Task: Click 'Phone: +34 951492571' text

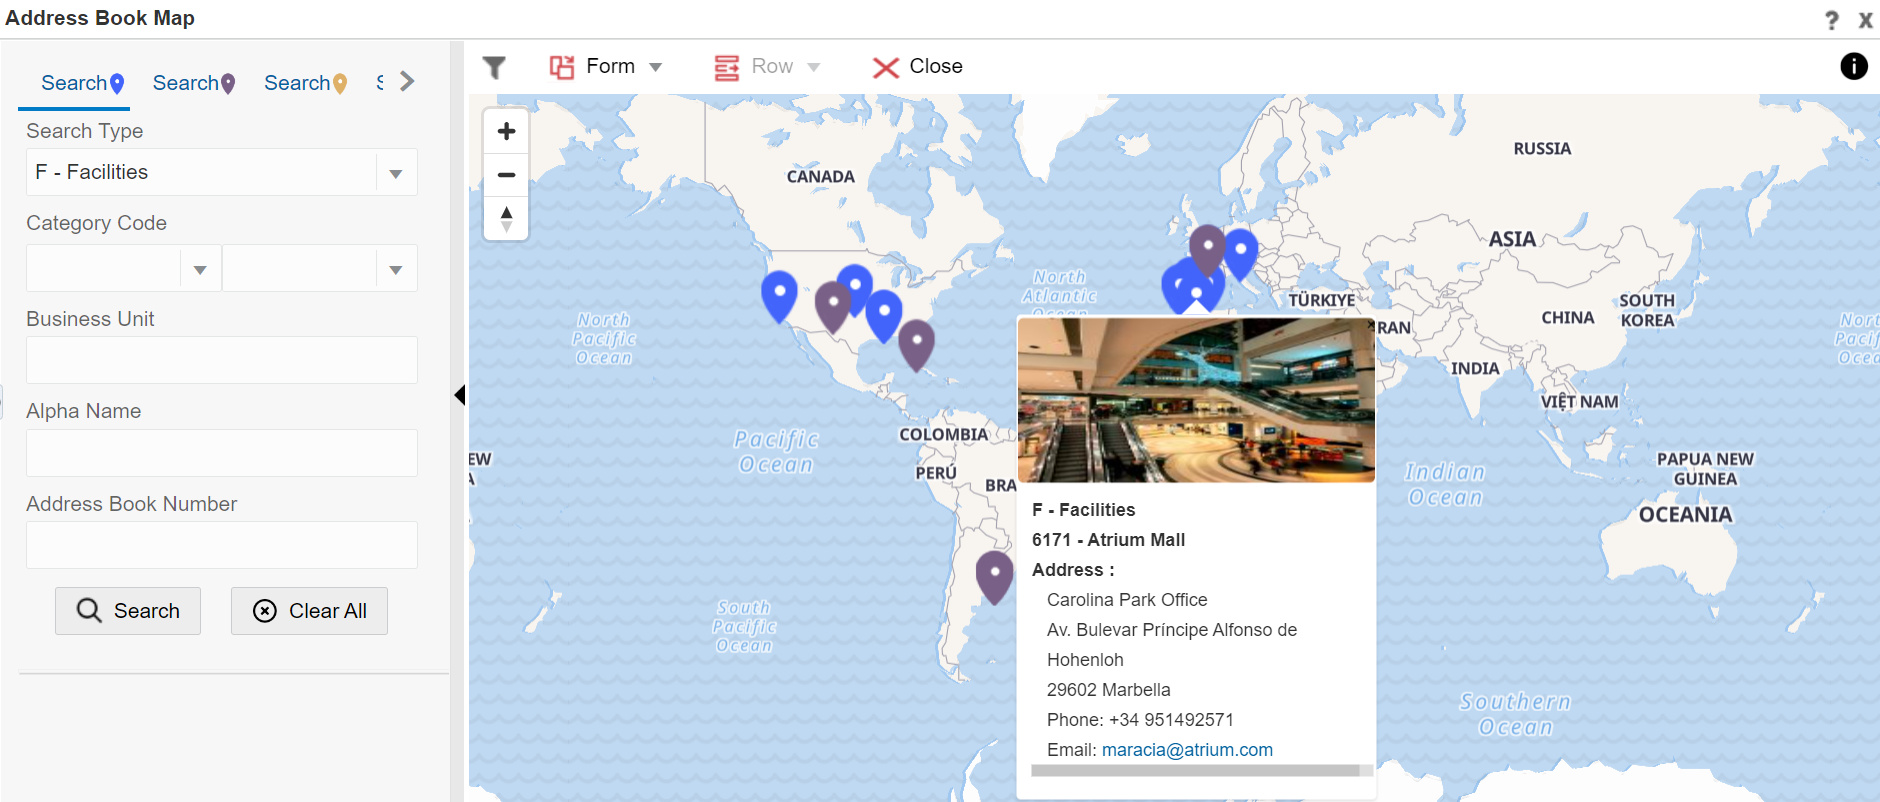Action: click(x=1140, y=720)
